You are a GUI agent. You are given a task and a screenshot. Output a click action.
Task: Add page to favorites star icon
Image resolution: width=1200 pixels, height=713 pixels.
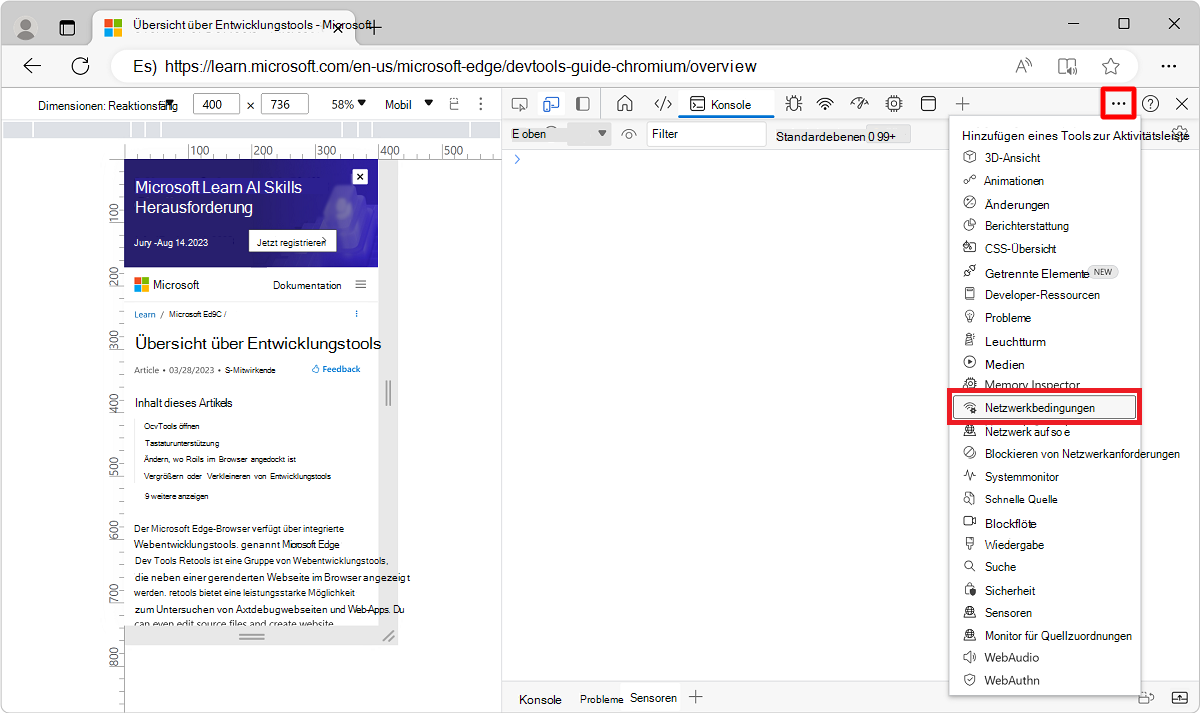pyautogui.click(x=1111, y=66)
